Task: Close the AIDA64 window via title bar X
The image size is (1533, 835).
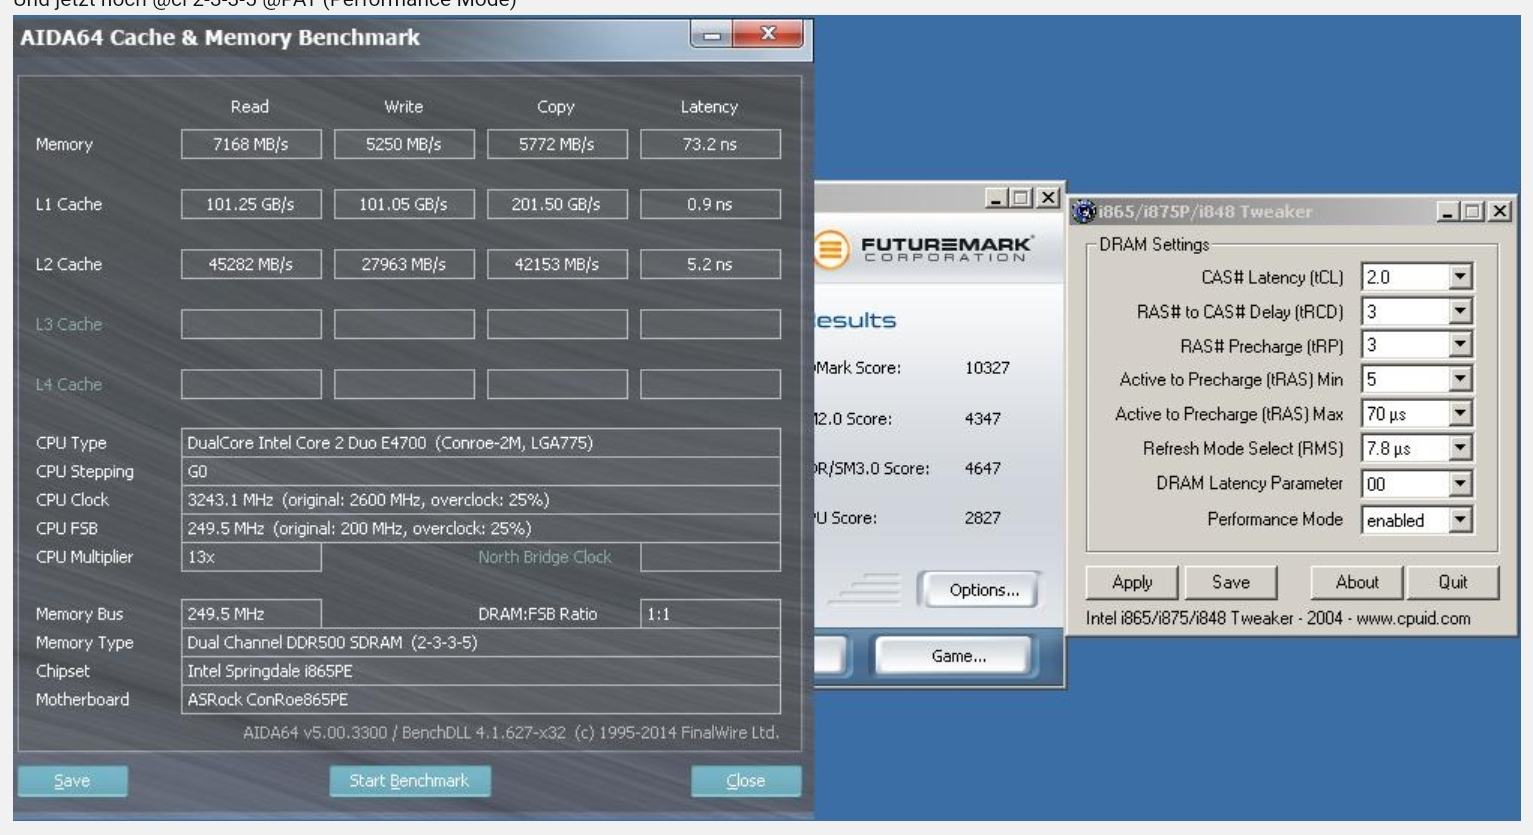Action: [768, 35]
